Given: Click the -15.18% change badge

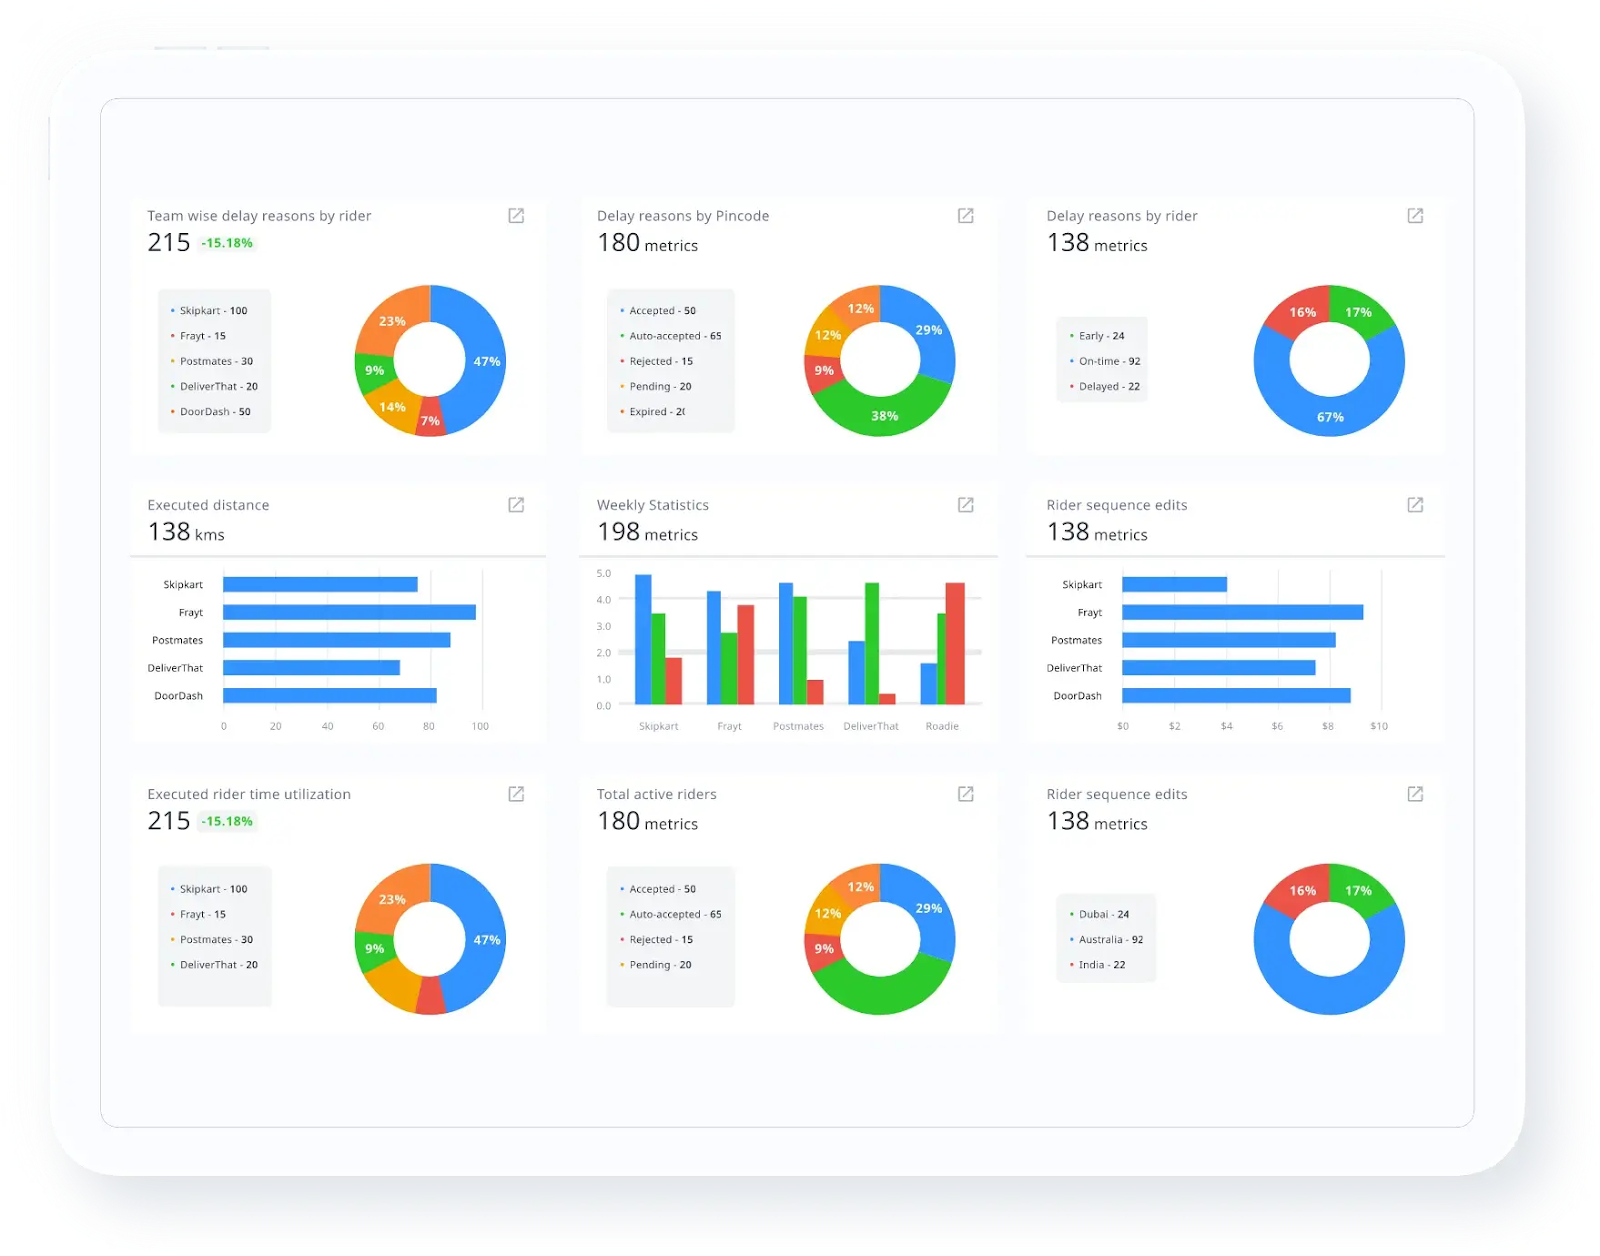Looking at the screenshot, I should pyautogui.click(x=227, y=242).
